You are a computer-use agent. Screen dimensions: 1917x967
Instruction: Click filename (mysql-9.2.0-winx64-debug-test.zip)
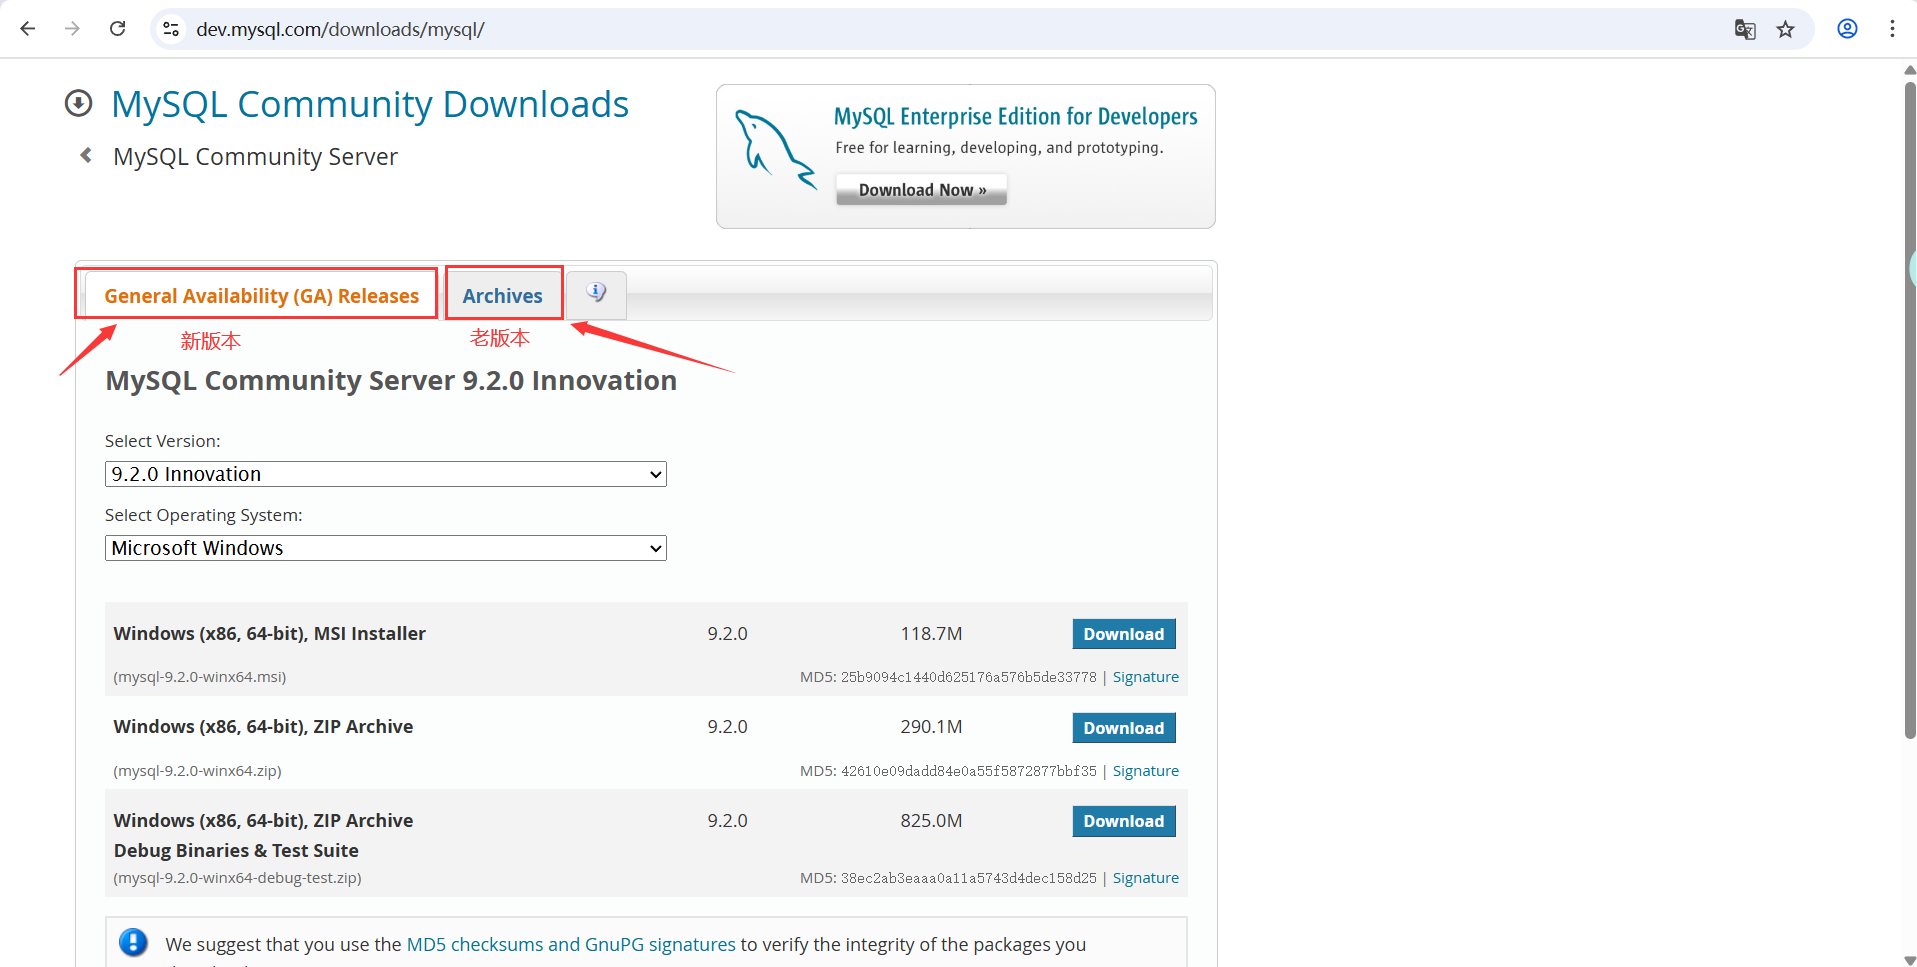pos(238,878)
